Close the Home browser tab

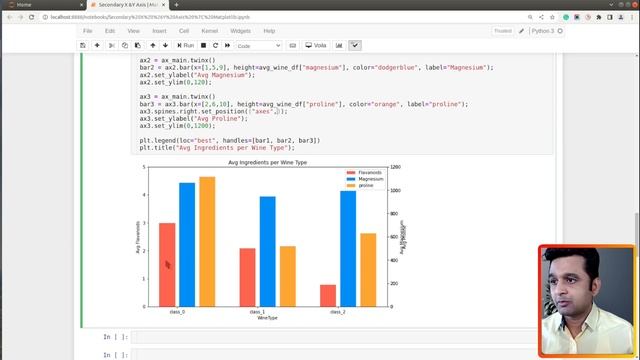click(x=81, y=5)
